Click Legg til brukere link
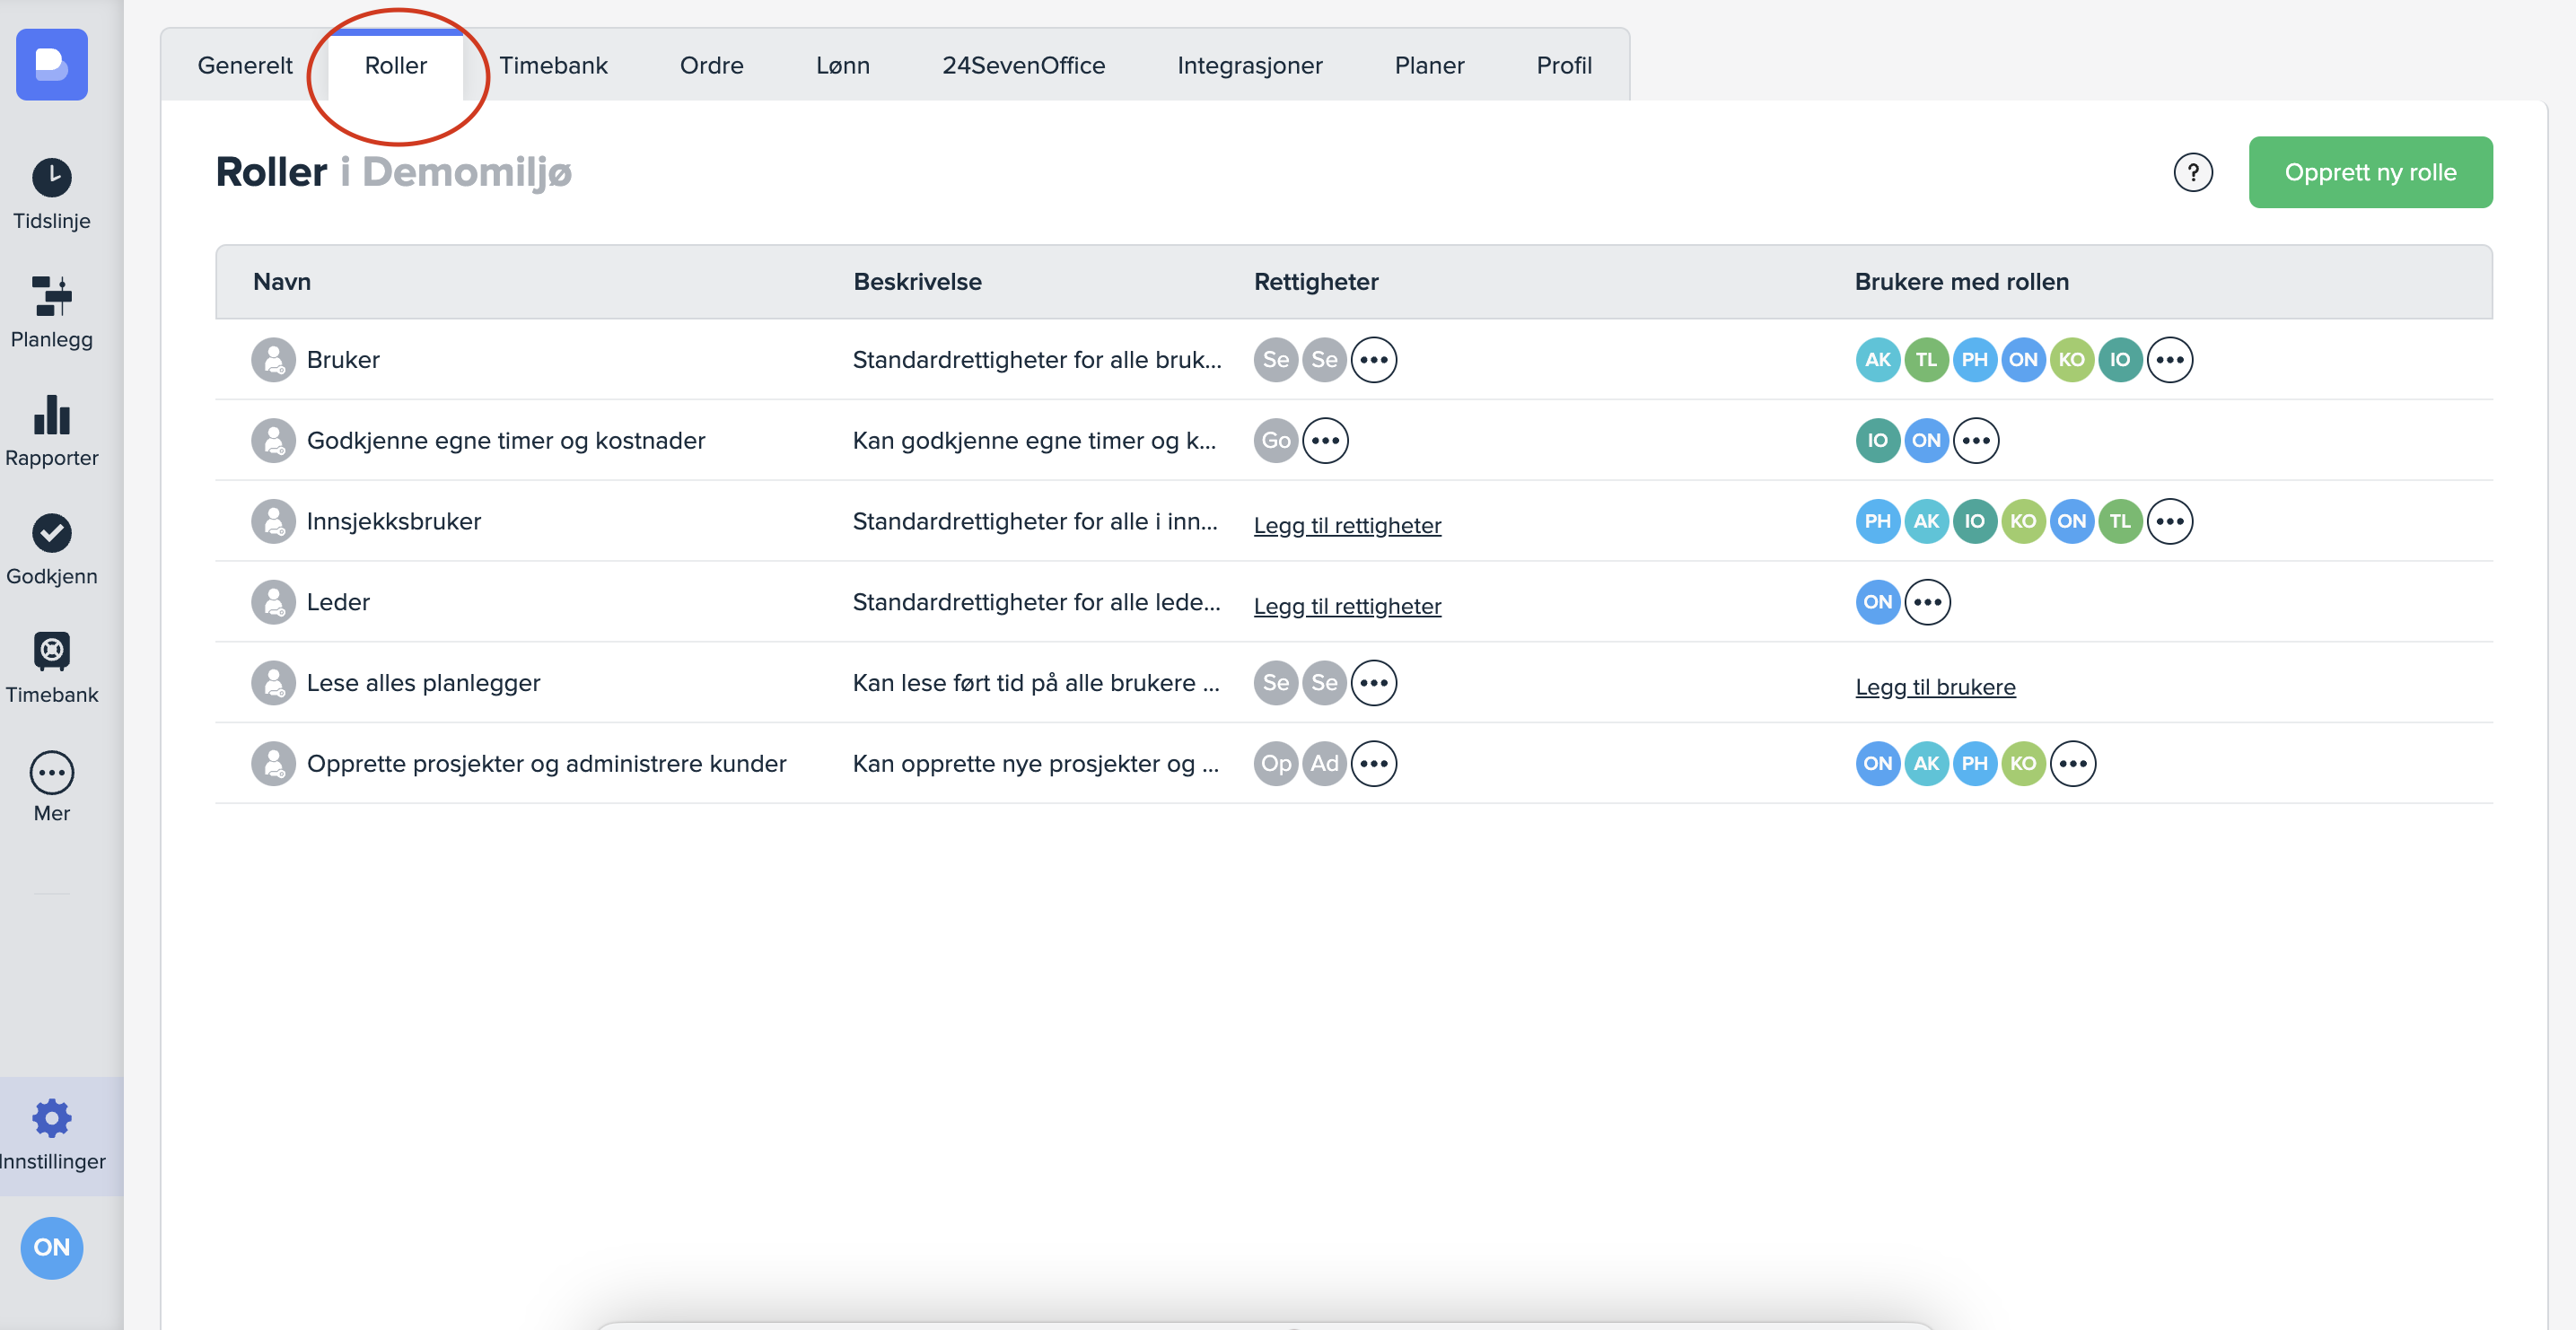2576x1330 pixels. pyautogui.click(x=1935, y=687)
